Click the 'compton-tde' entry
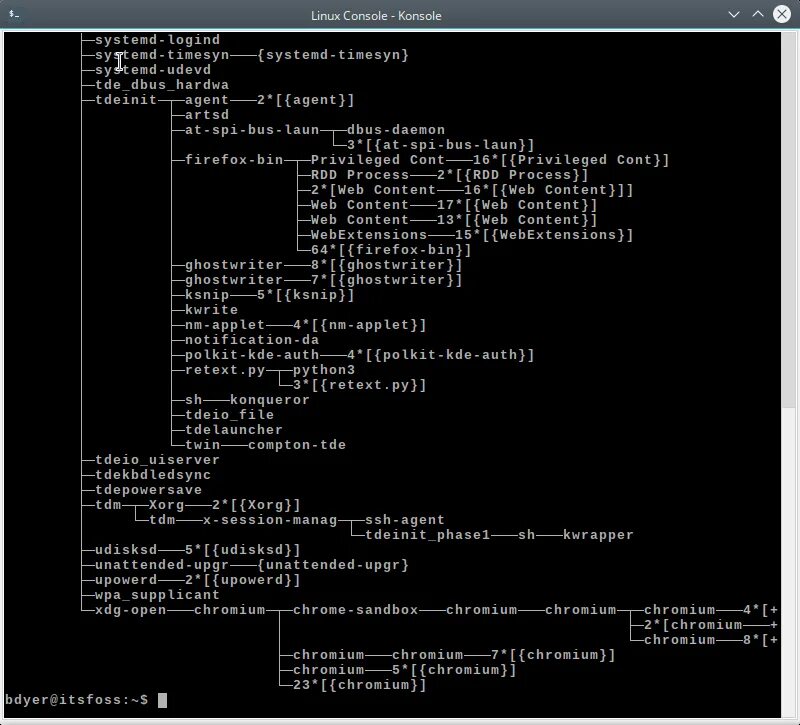800x725 pixels. click(297, 445)
